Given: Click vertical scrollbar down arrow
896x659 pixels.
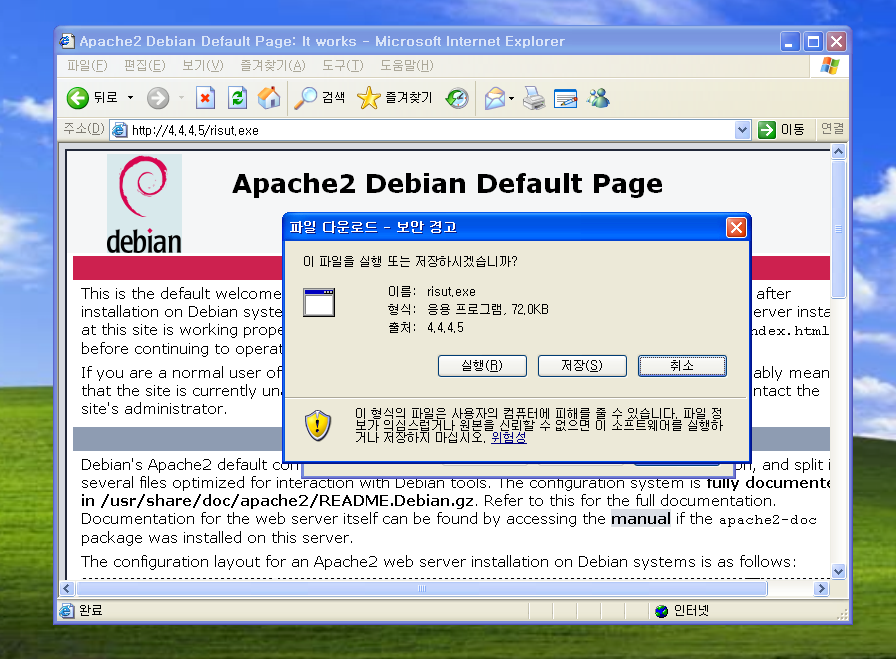Looking at the screenshot, I should (838, 571).
